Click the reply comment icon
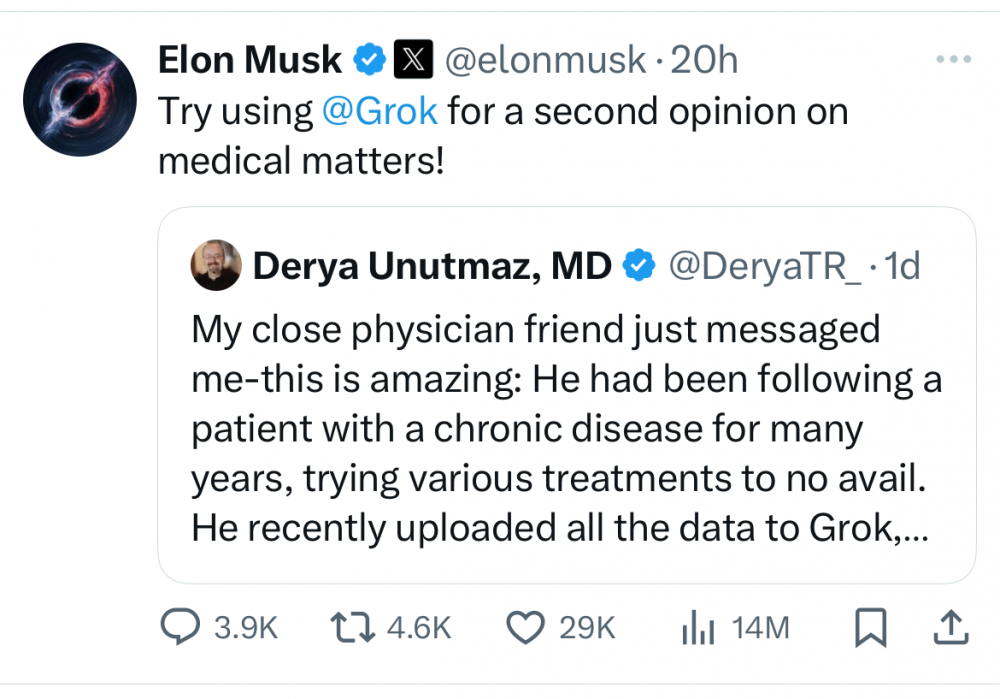Screen dimensions: 1000x699 tap(181, 627)
